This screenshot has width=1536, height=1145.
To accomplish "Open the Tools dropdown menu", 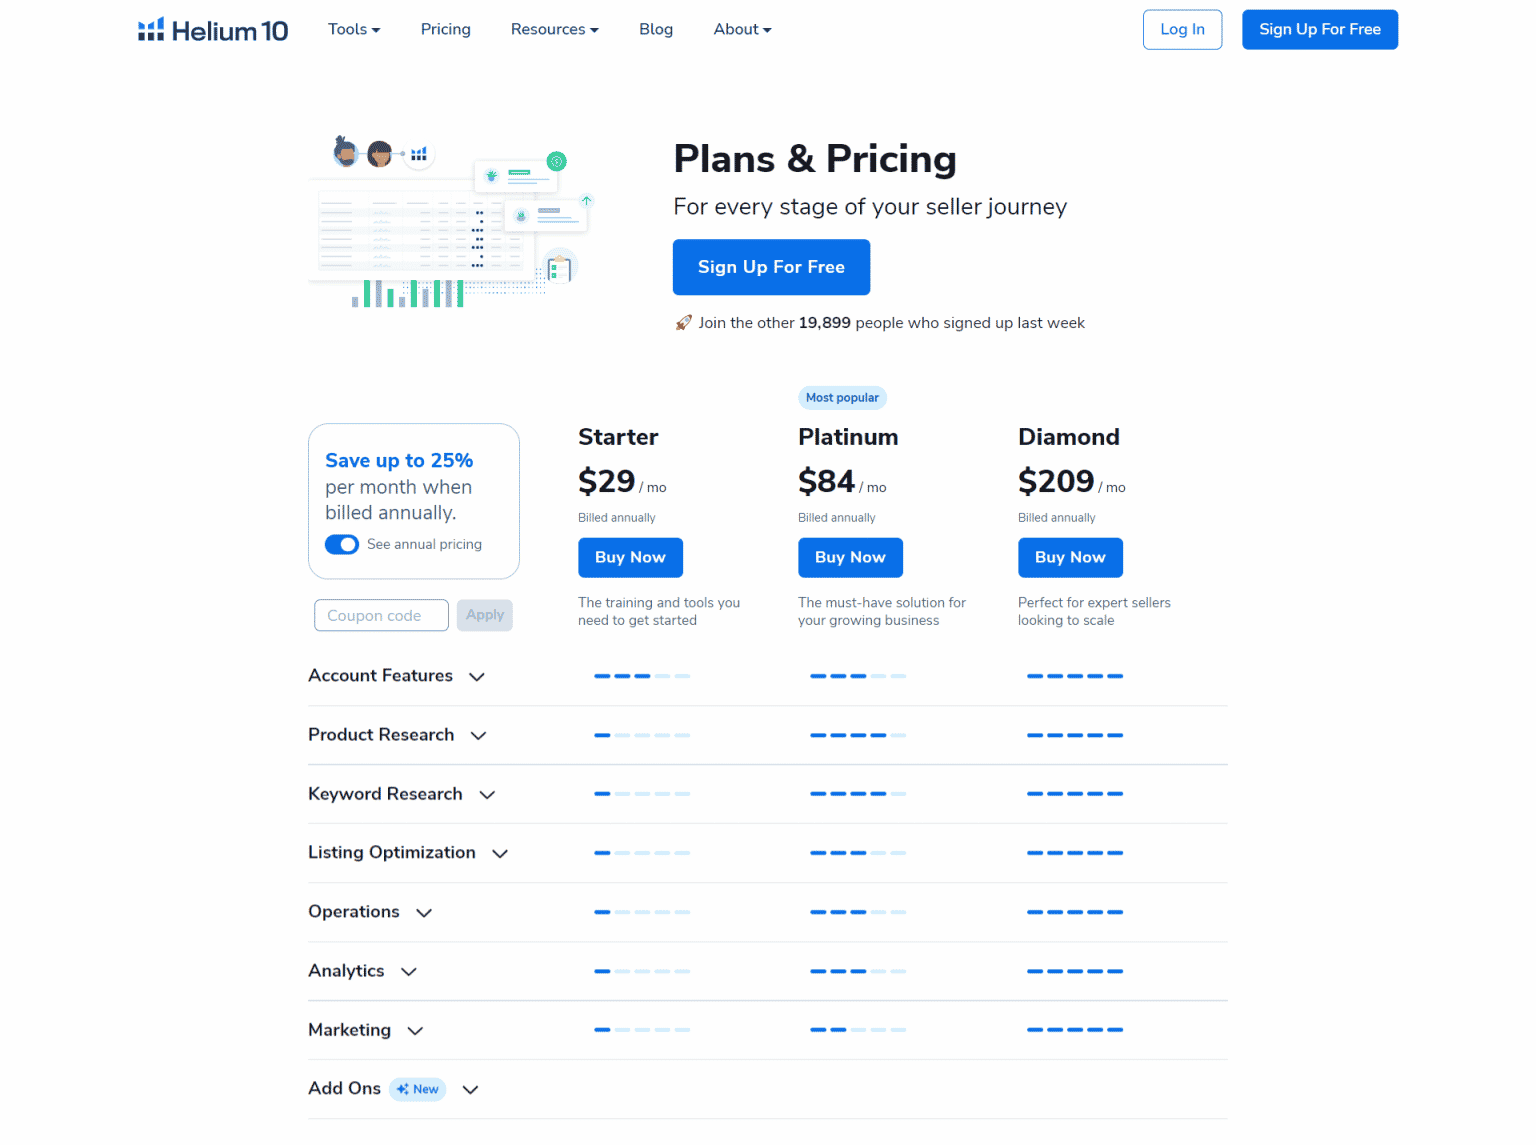I will [x=354, y=30].
